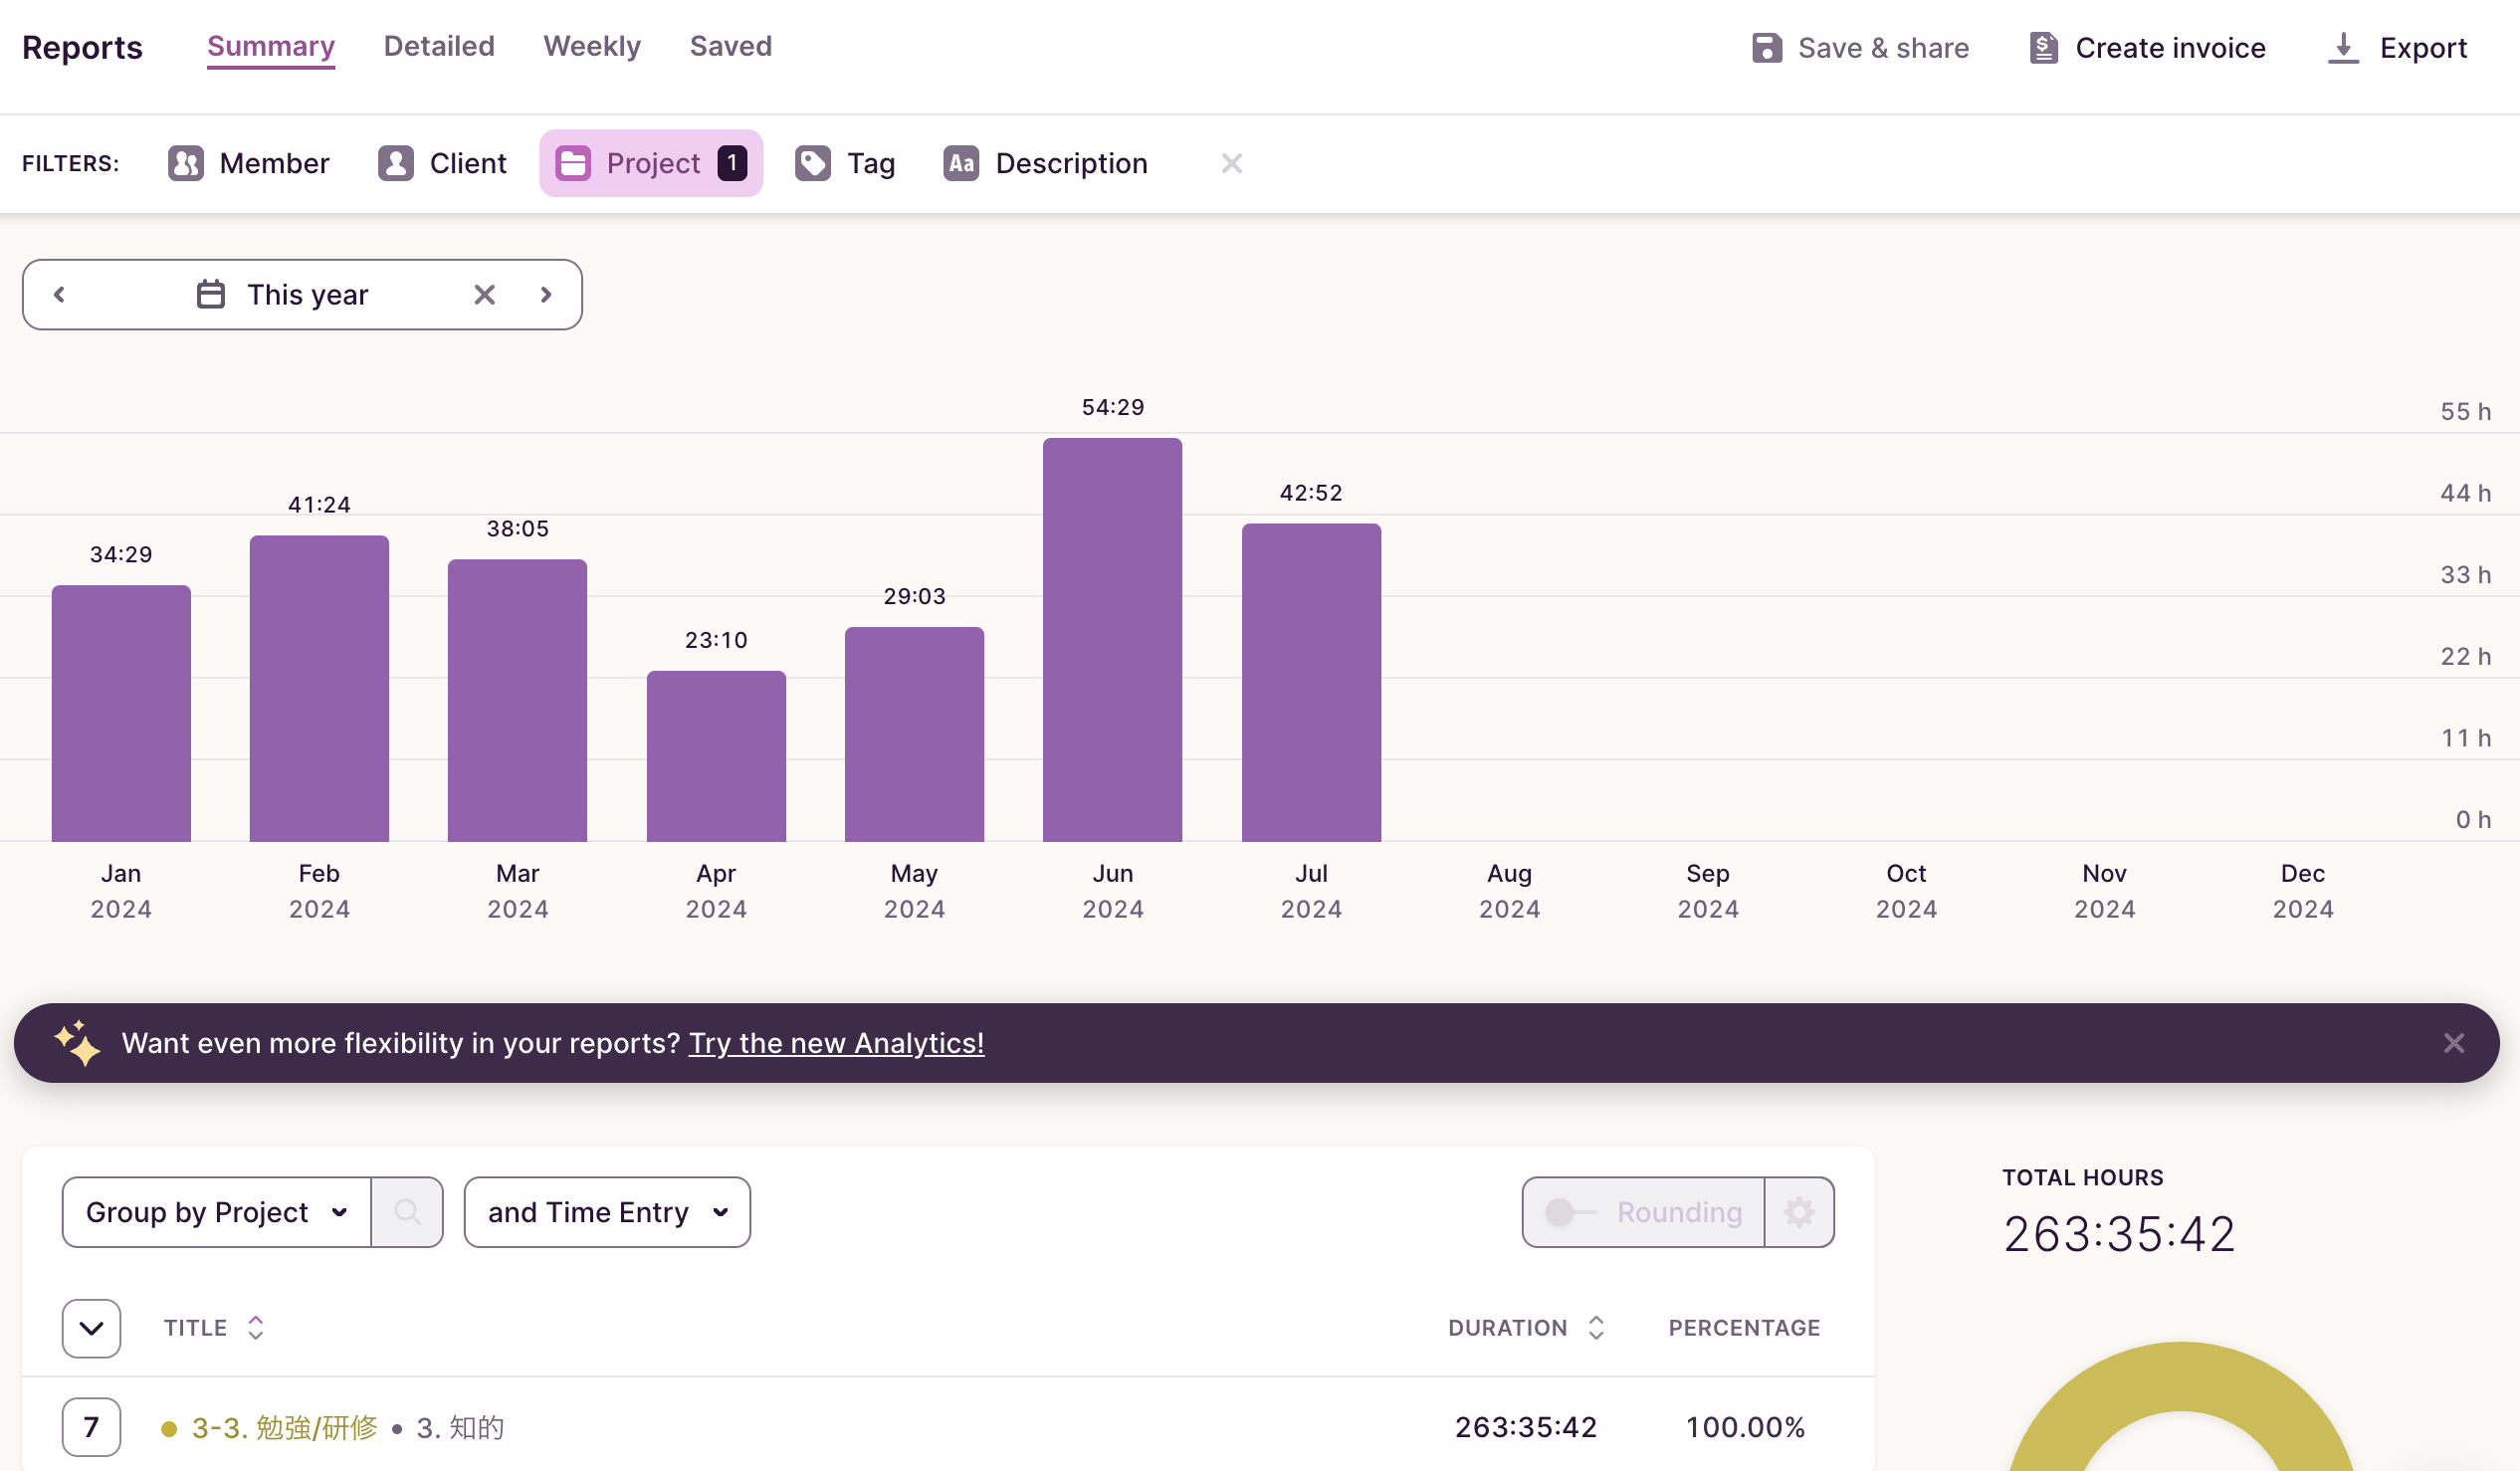Screen dimensions: 2520x1471
Task: Expand the row with 7 entries
Action: click(x=91, y=1427)
